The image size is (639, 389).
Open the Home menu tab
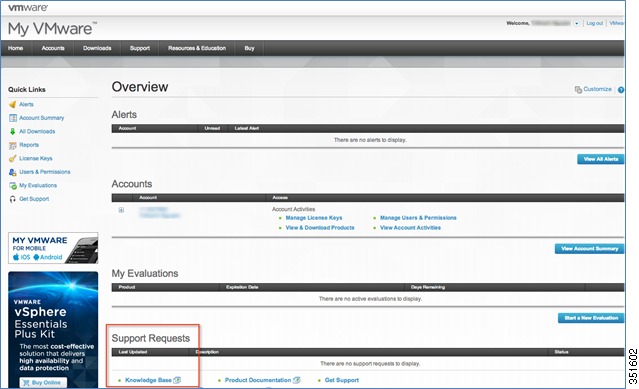pos(15,48)
